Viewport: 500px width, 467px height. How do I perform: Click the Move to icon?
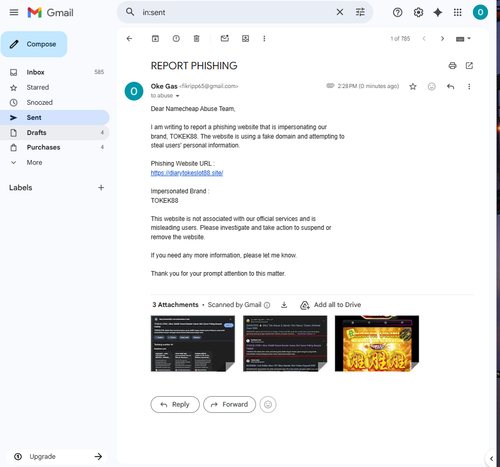click(245, 39)
